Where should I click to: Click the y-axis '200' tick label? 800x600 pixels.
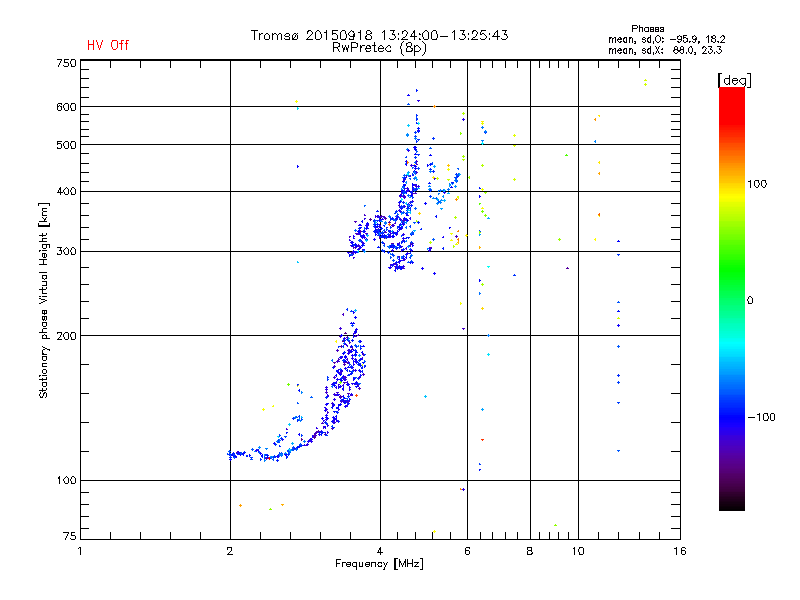[x=66, y=336]
